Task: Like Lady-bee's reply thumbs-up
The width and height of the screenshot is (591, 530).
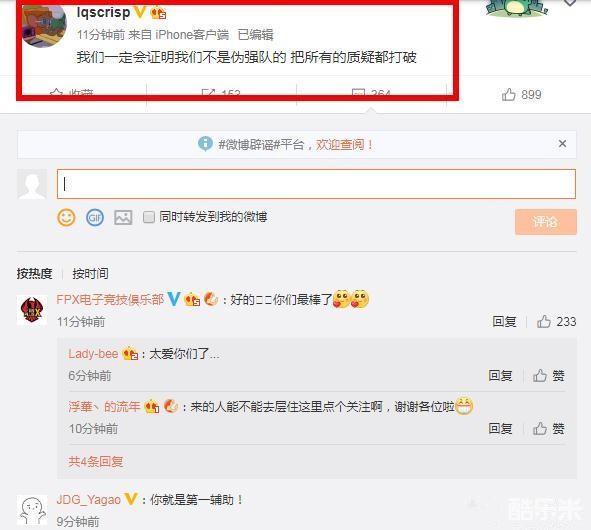Action: (x=548, y=375)
